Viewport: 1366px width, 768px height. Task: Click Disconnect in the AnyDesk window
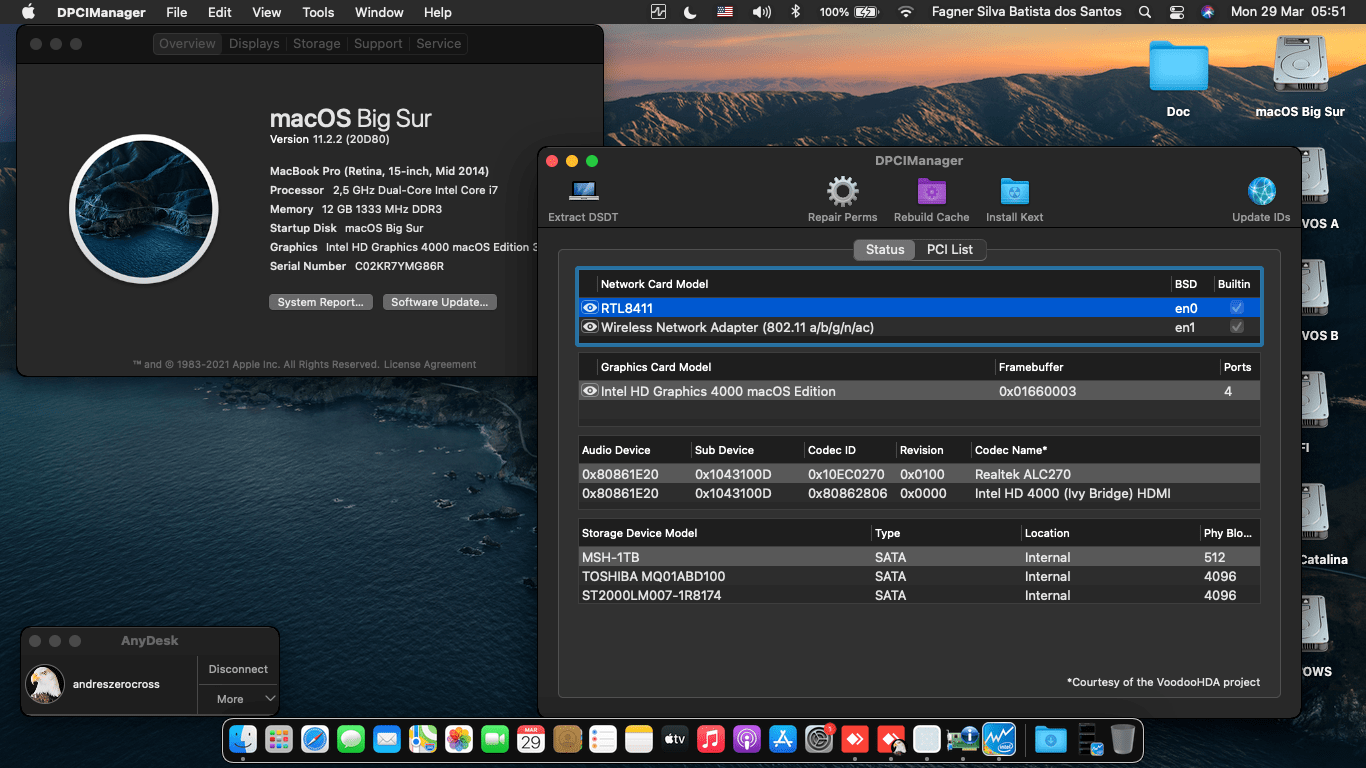tap(238, 669)
